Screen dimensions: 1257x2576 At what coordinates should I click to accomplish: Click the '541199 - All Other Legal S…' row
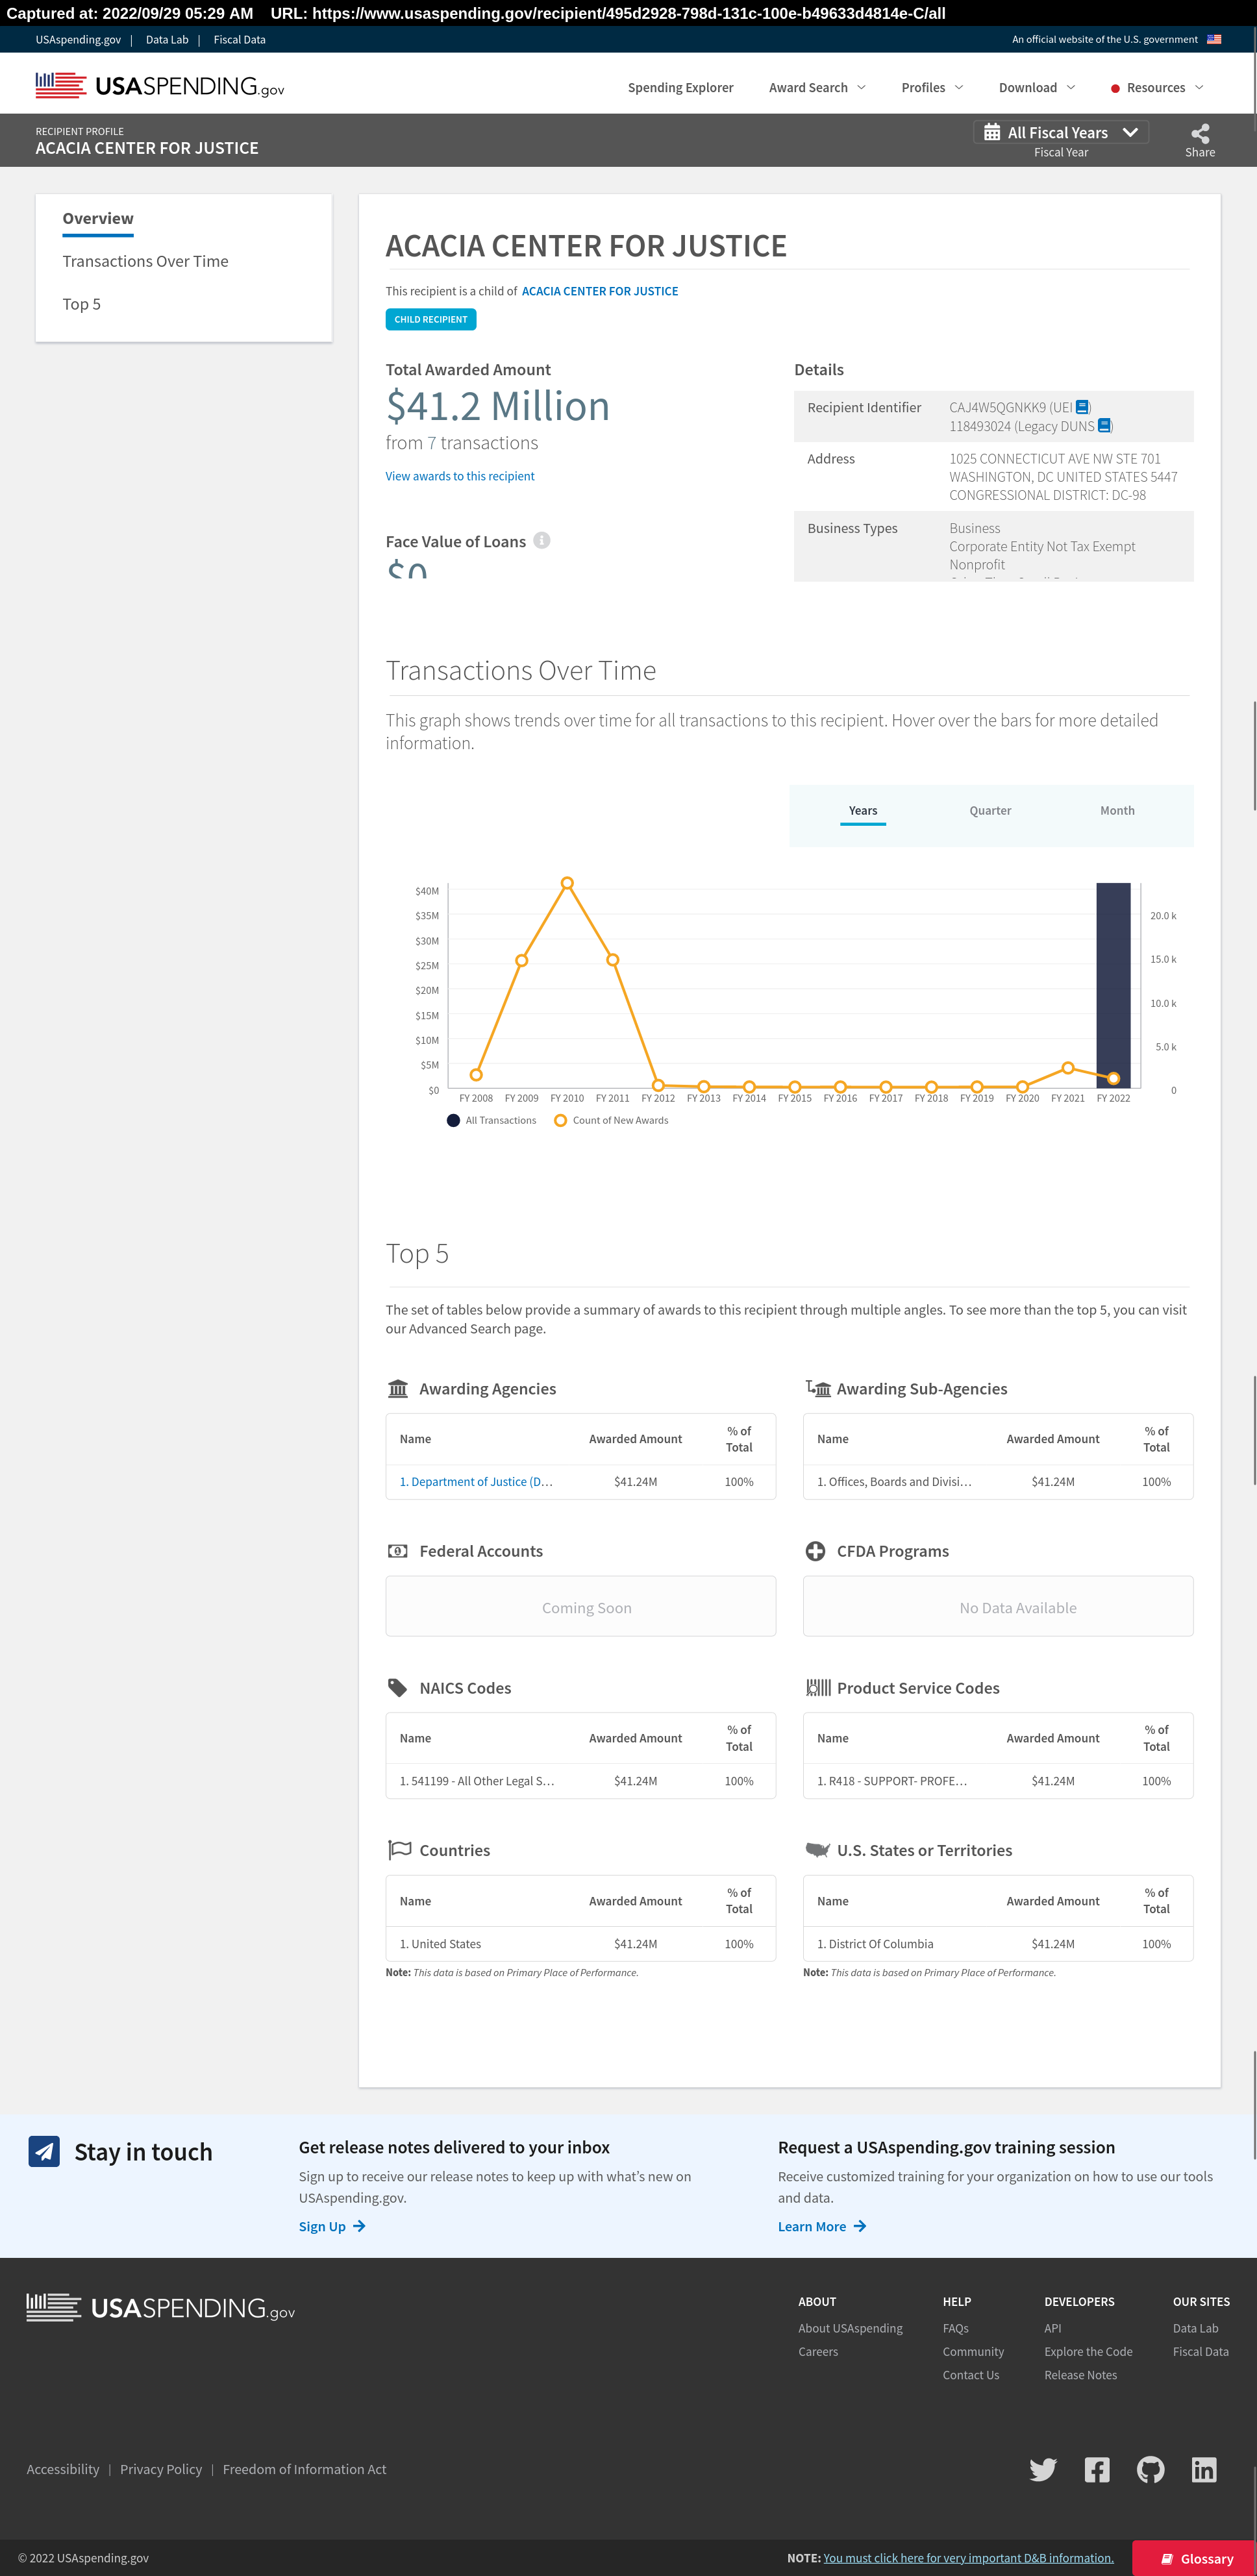(x=581, y=1781)
